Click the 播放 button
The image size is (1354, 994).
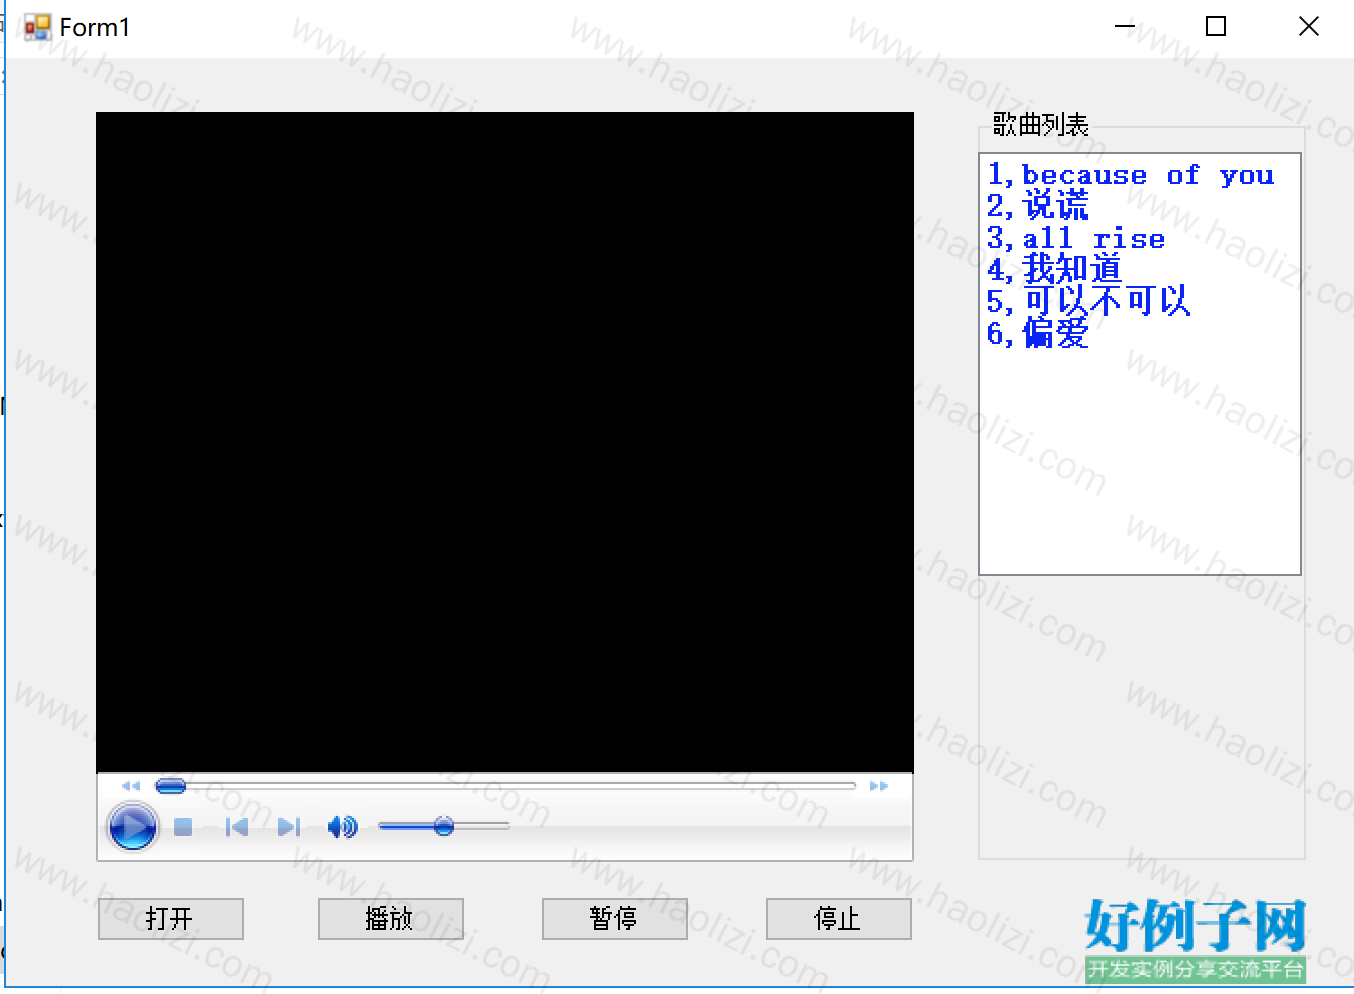coord(391,919)
